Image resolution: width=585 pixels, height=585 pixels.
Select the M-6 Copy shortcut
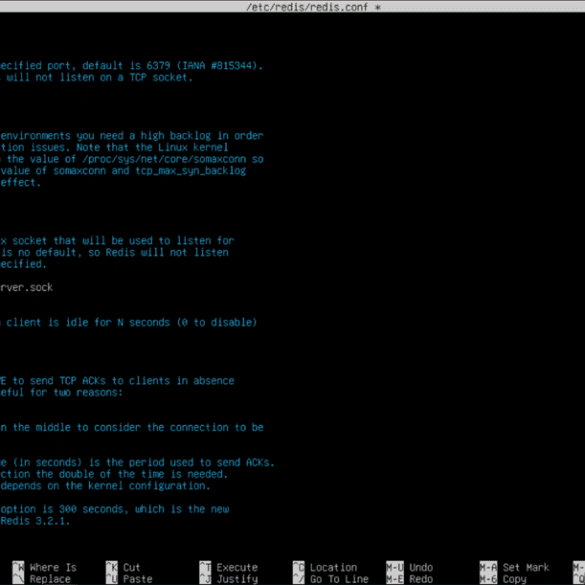(x=503, y=579)
